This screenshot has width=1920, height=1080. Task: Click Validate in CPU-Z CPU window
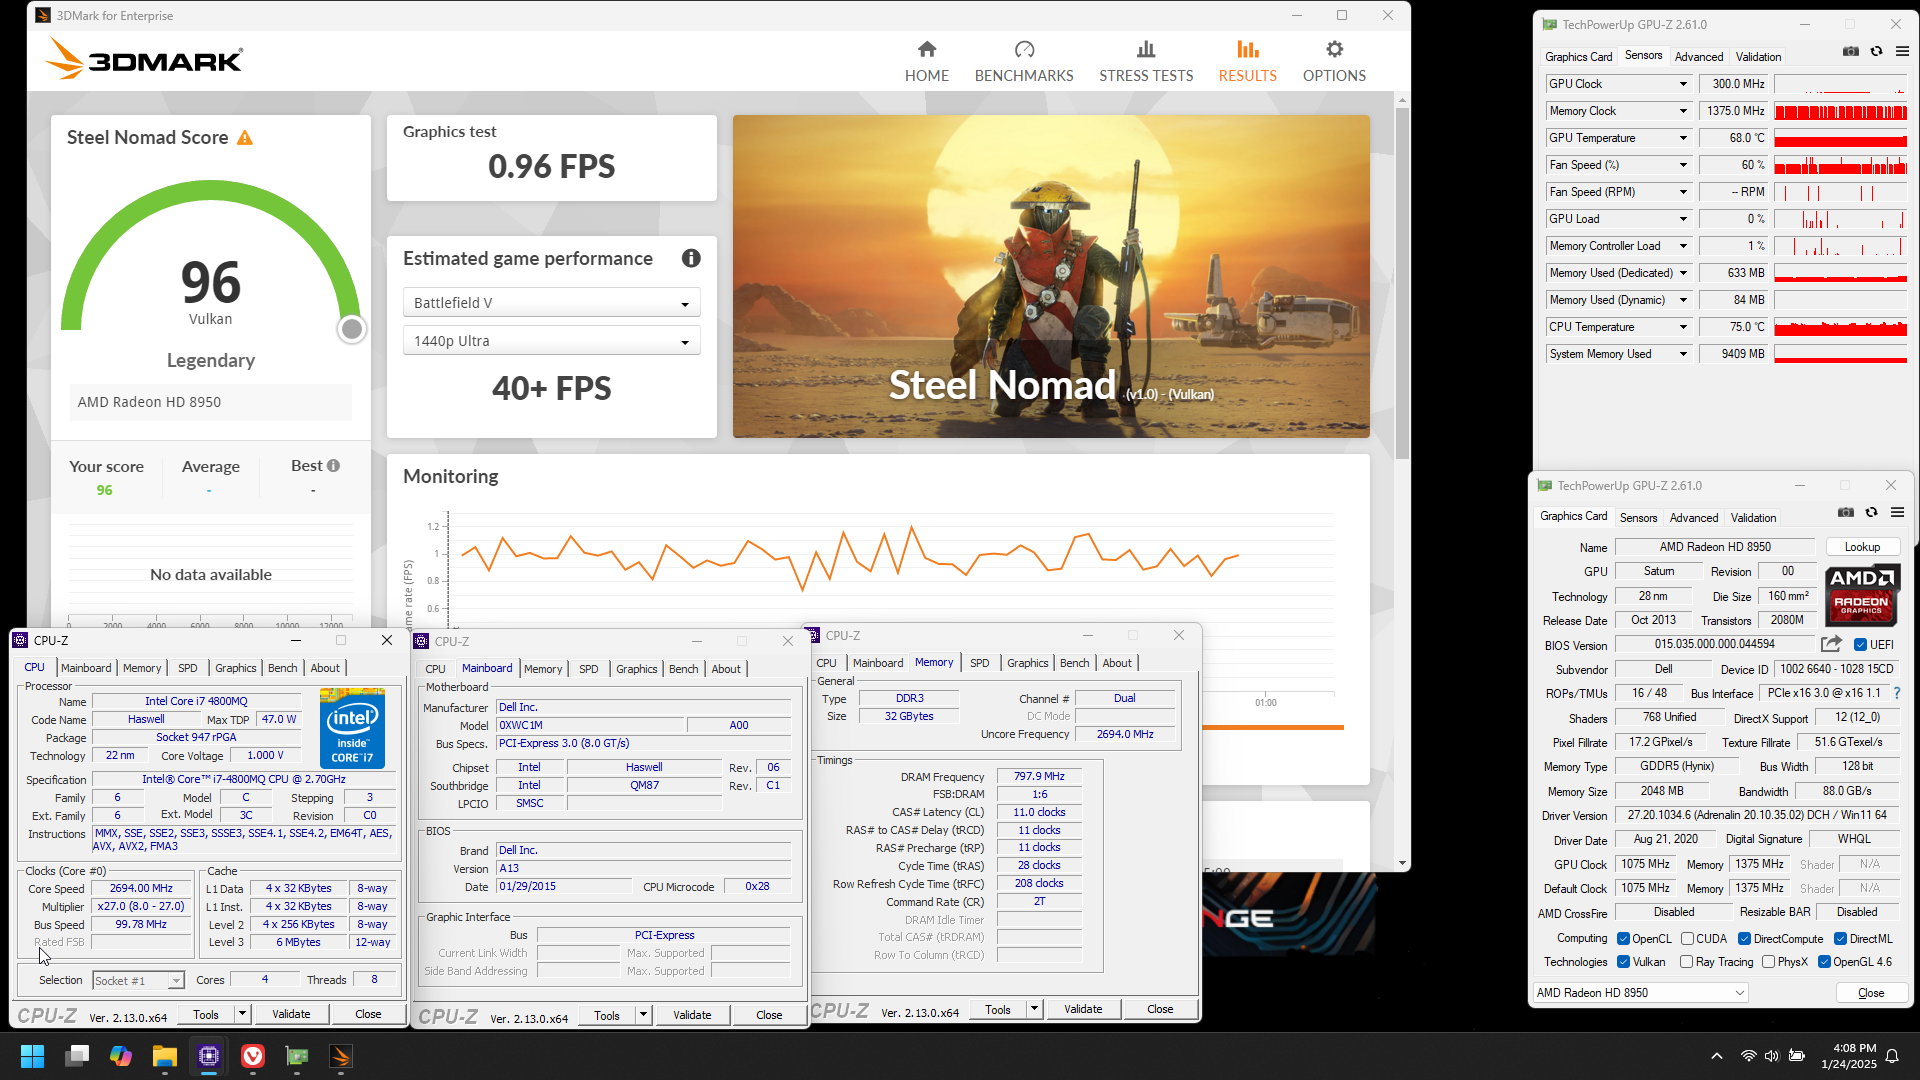click(x=291, y=1014)
